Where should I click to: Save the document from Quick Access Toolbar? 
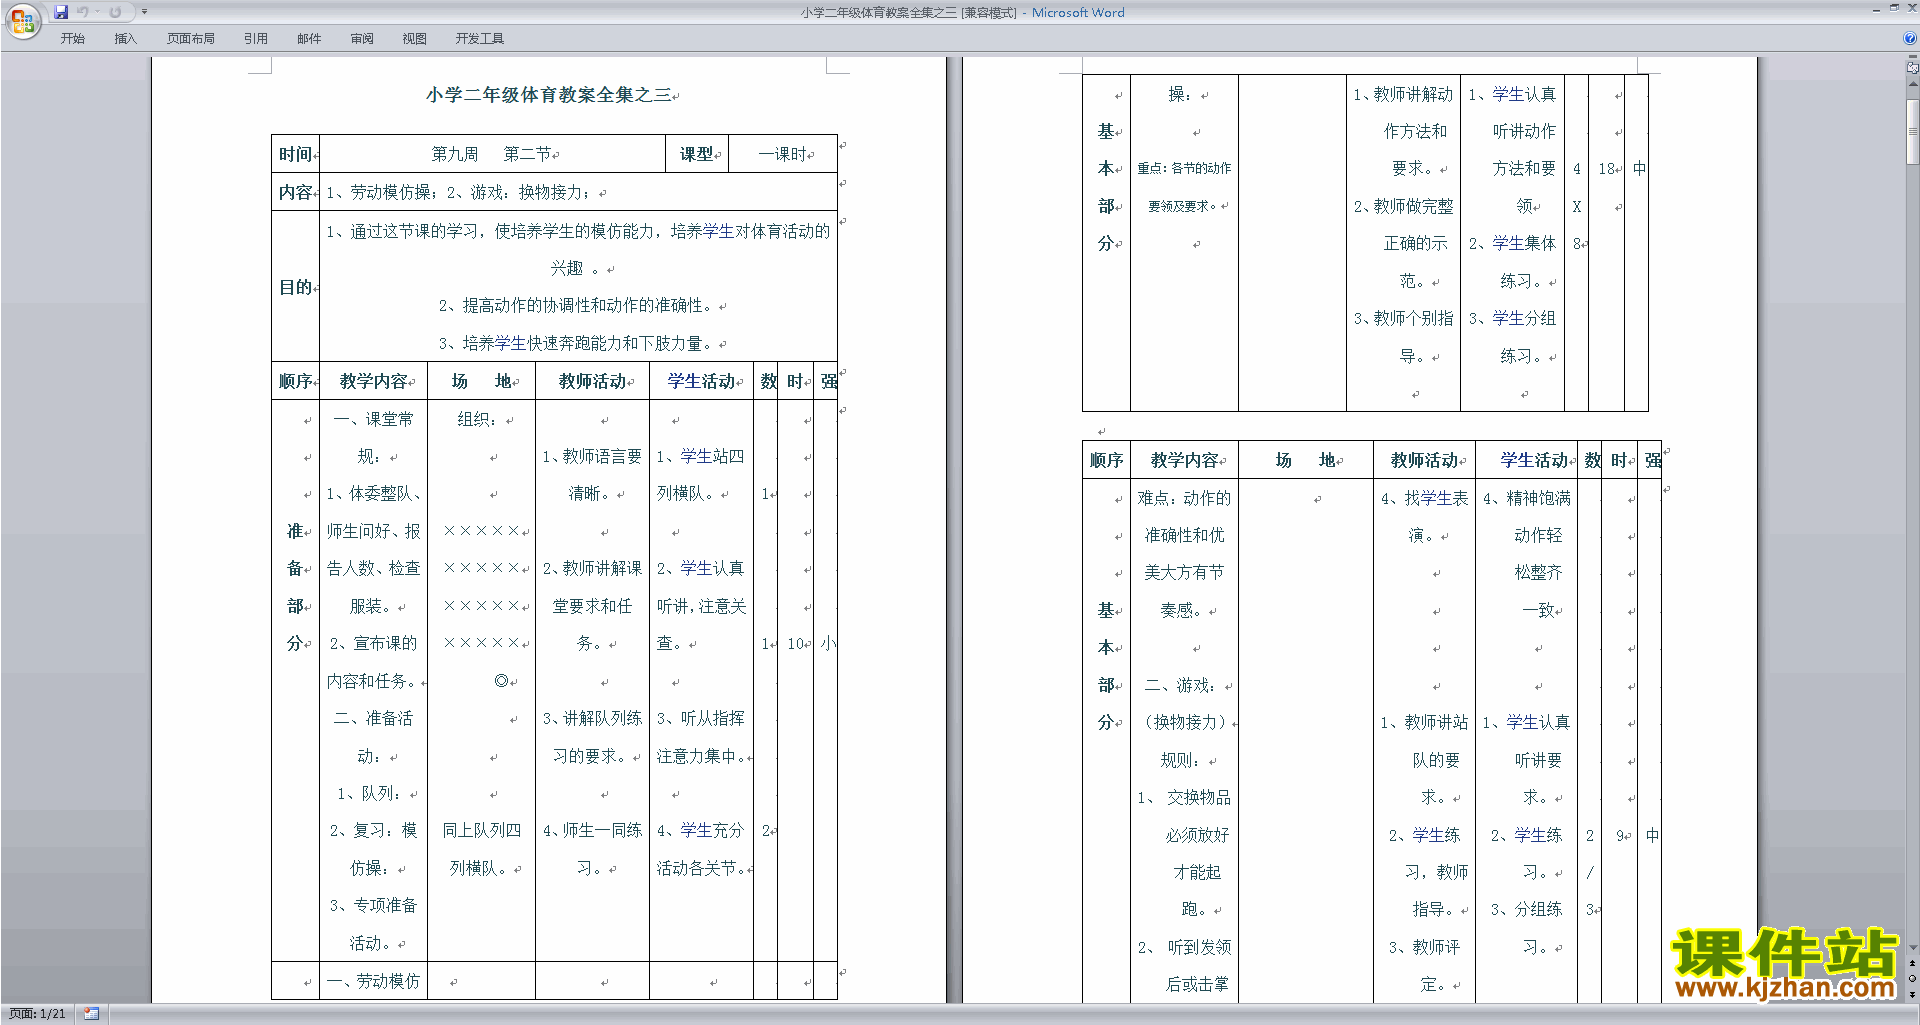tap(61, 12)
